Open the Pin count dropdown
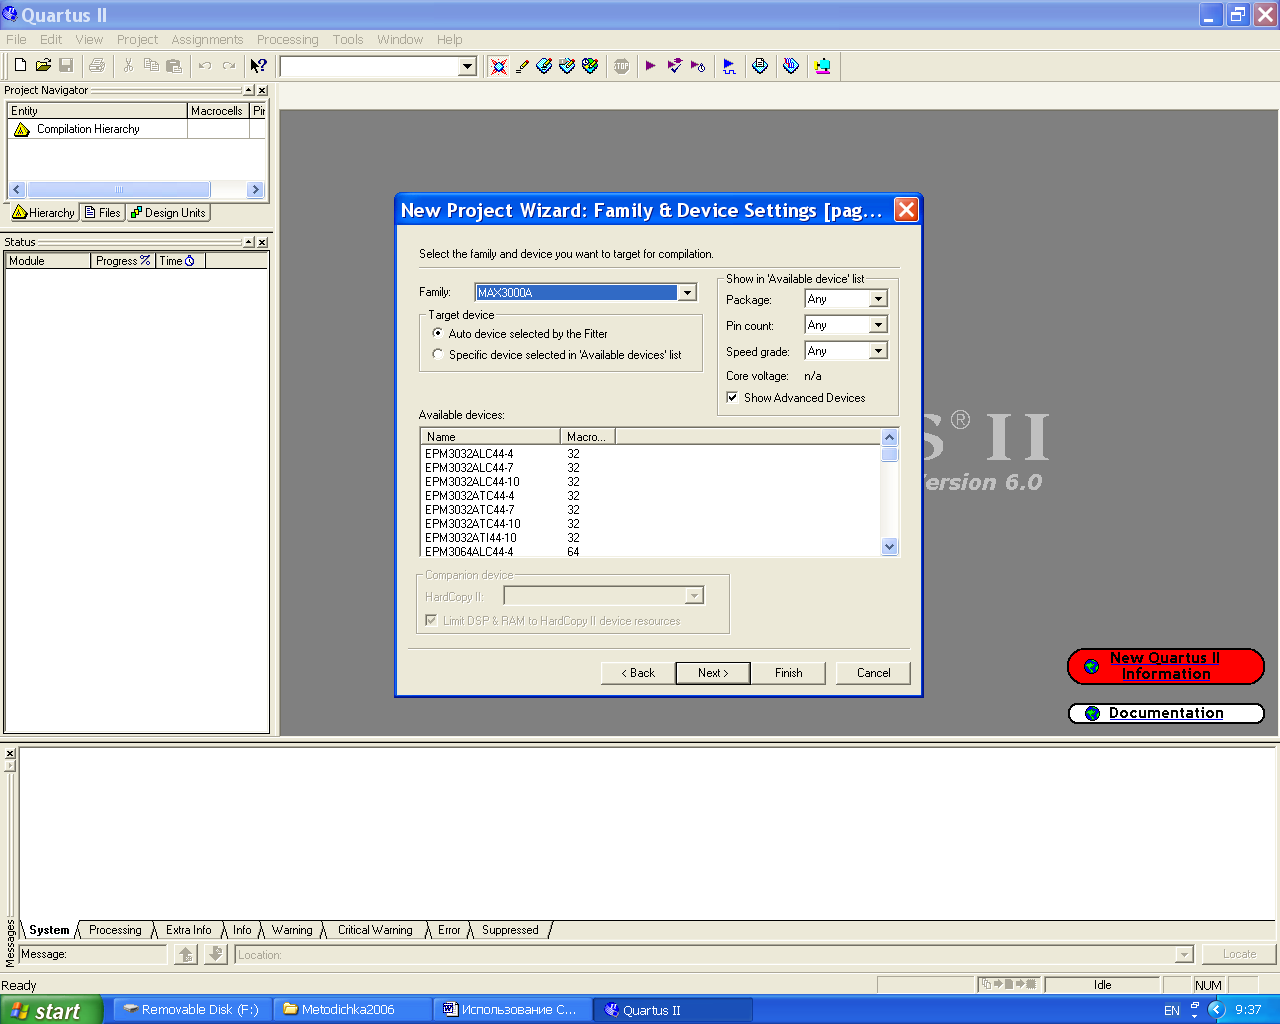 [878, 325]
